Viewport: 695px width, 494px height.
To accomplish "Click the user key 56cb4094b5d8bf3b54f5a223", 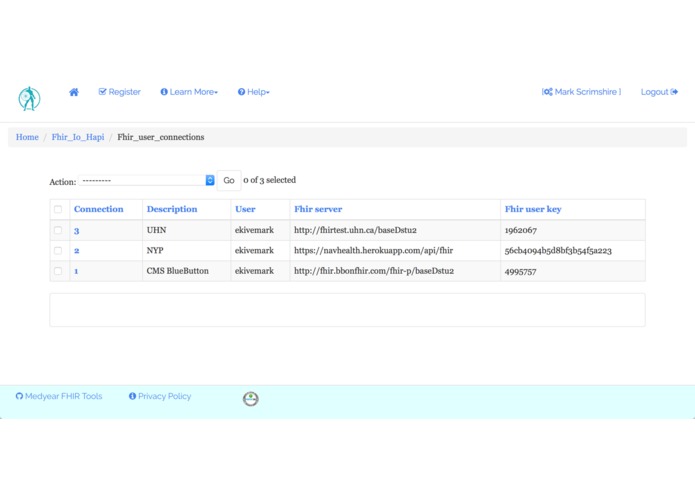I will [x=558, y=251].
